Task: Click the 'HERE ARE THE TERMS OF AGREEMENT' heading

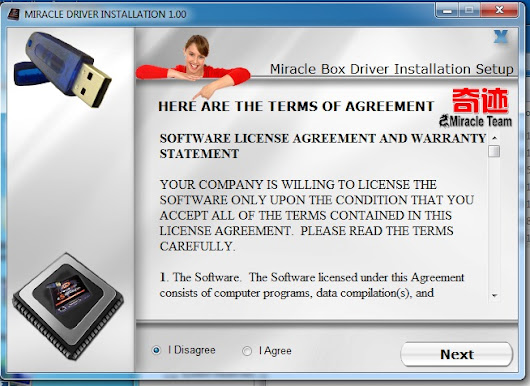Action: tap(296, 106)
